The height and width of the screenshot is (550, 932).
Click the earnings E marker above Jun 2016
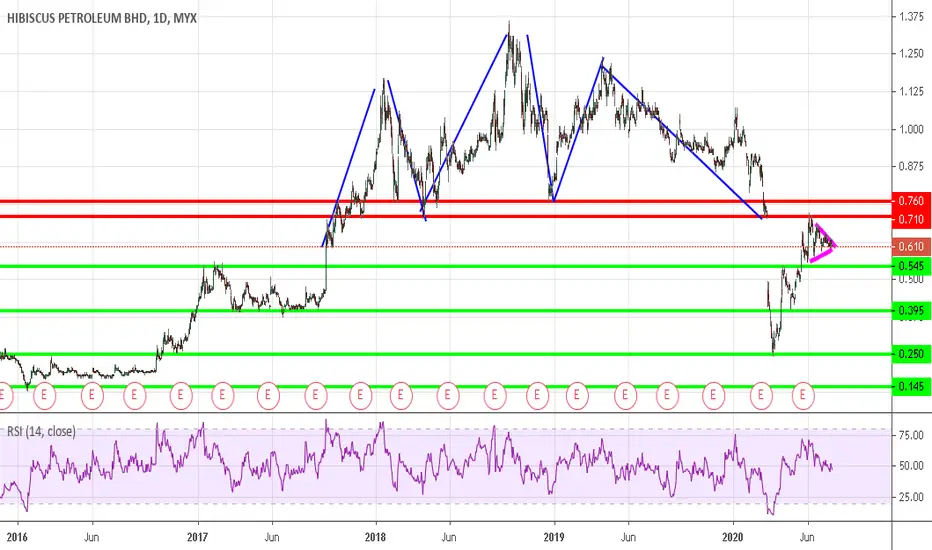[92, 394]
